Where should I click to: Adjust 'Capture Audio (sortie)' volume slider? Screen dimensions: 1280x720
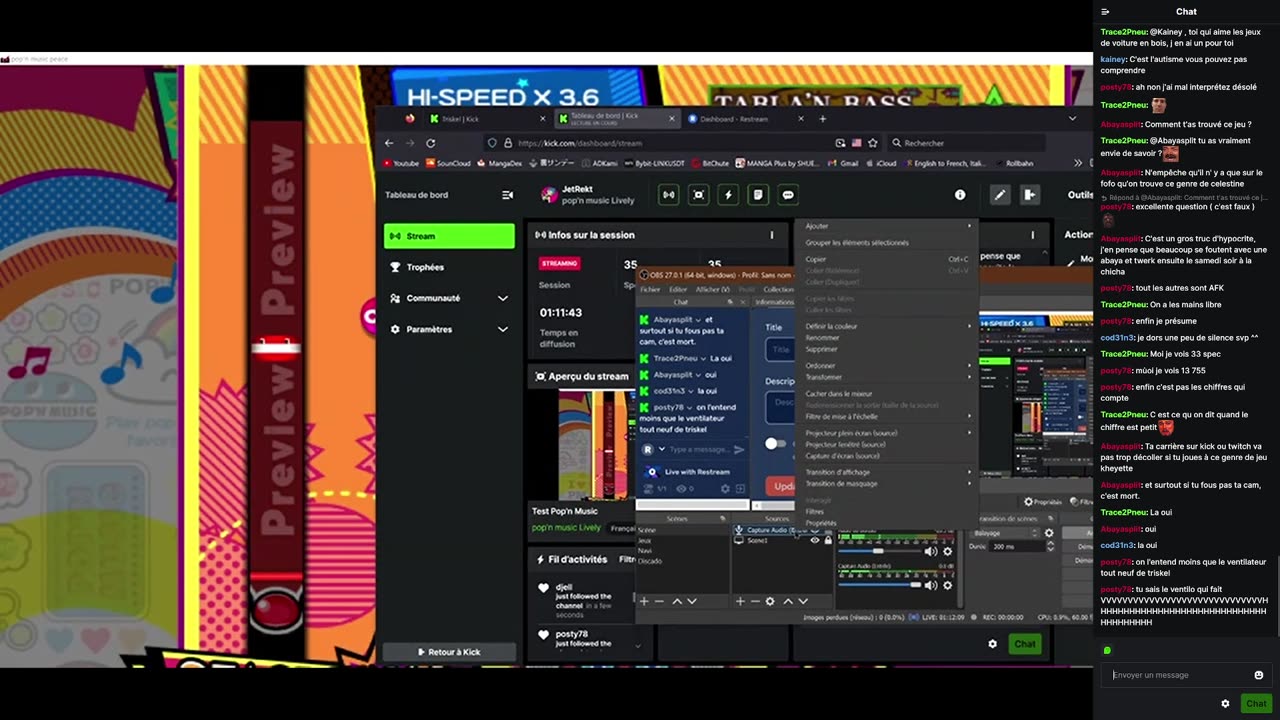880,584
